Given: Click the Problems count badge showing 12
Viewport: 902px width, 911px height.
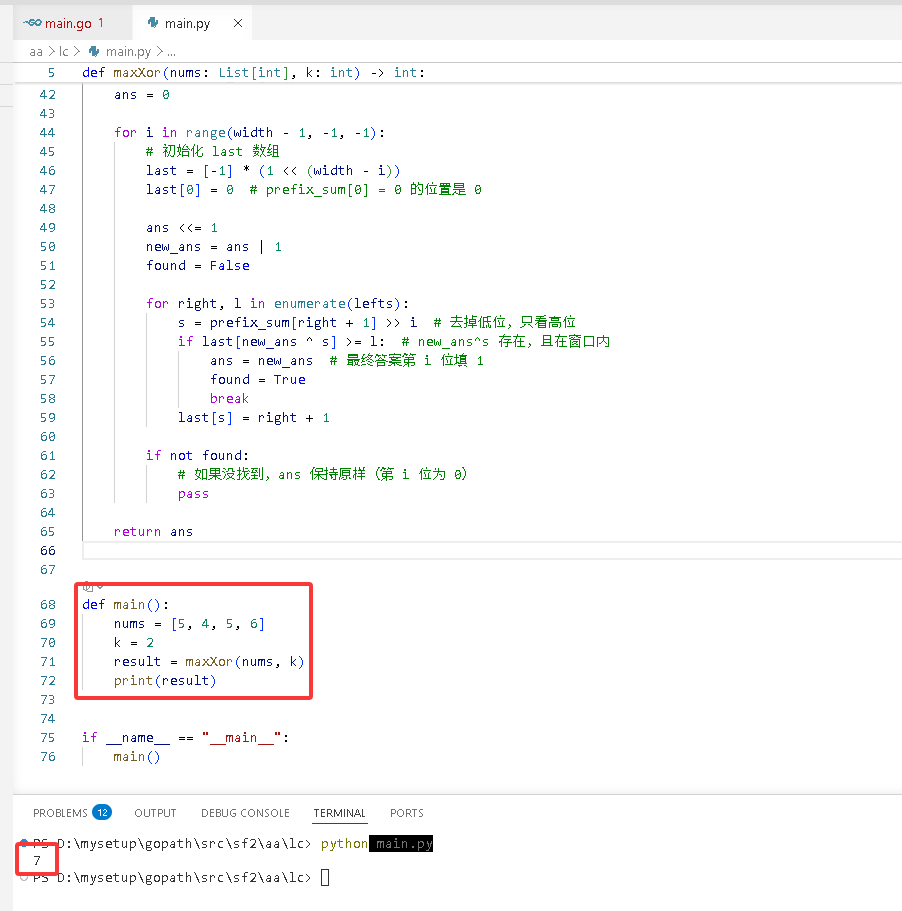Looking at the screenshot, I should click(102, 812).
